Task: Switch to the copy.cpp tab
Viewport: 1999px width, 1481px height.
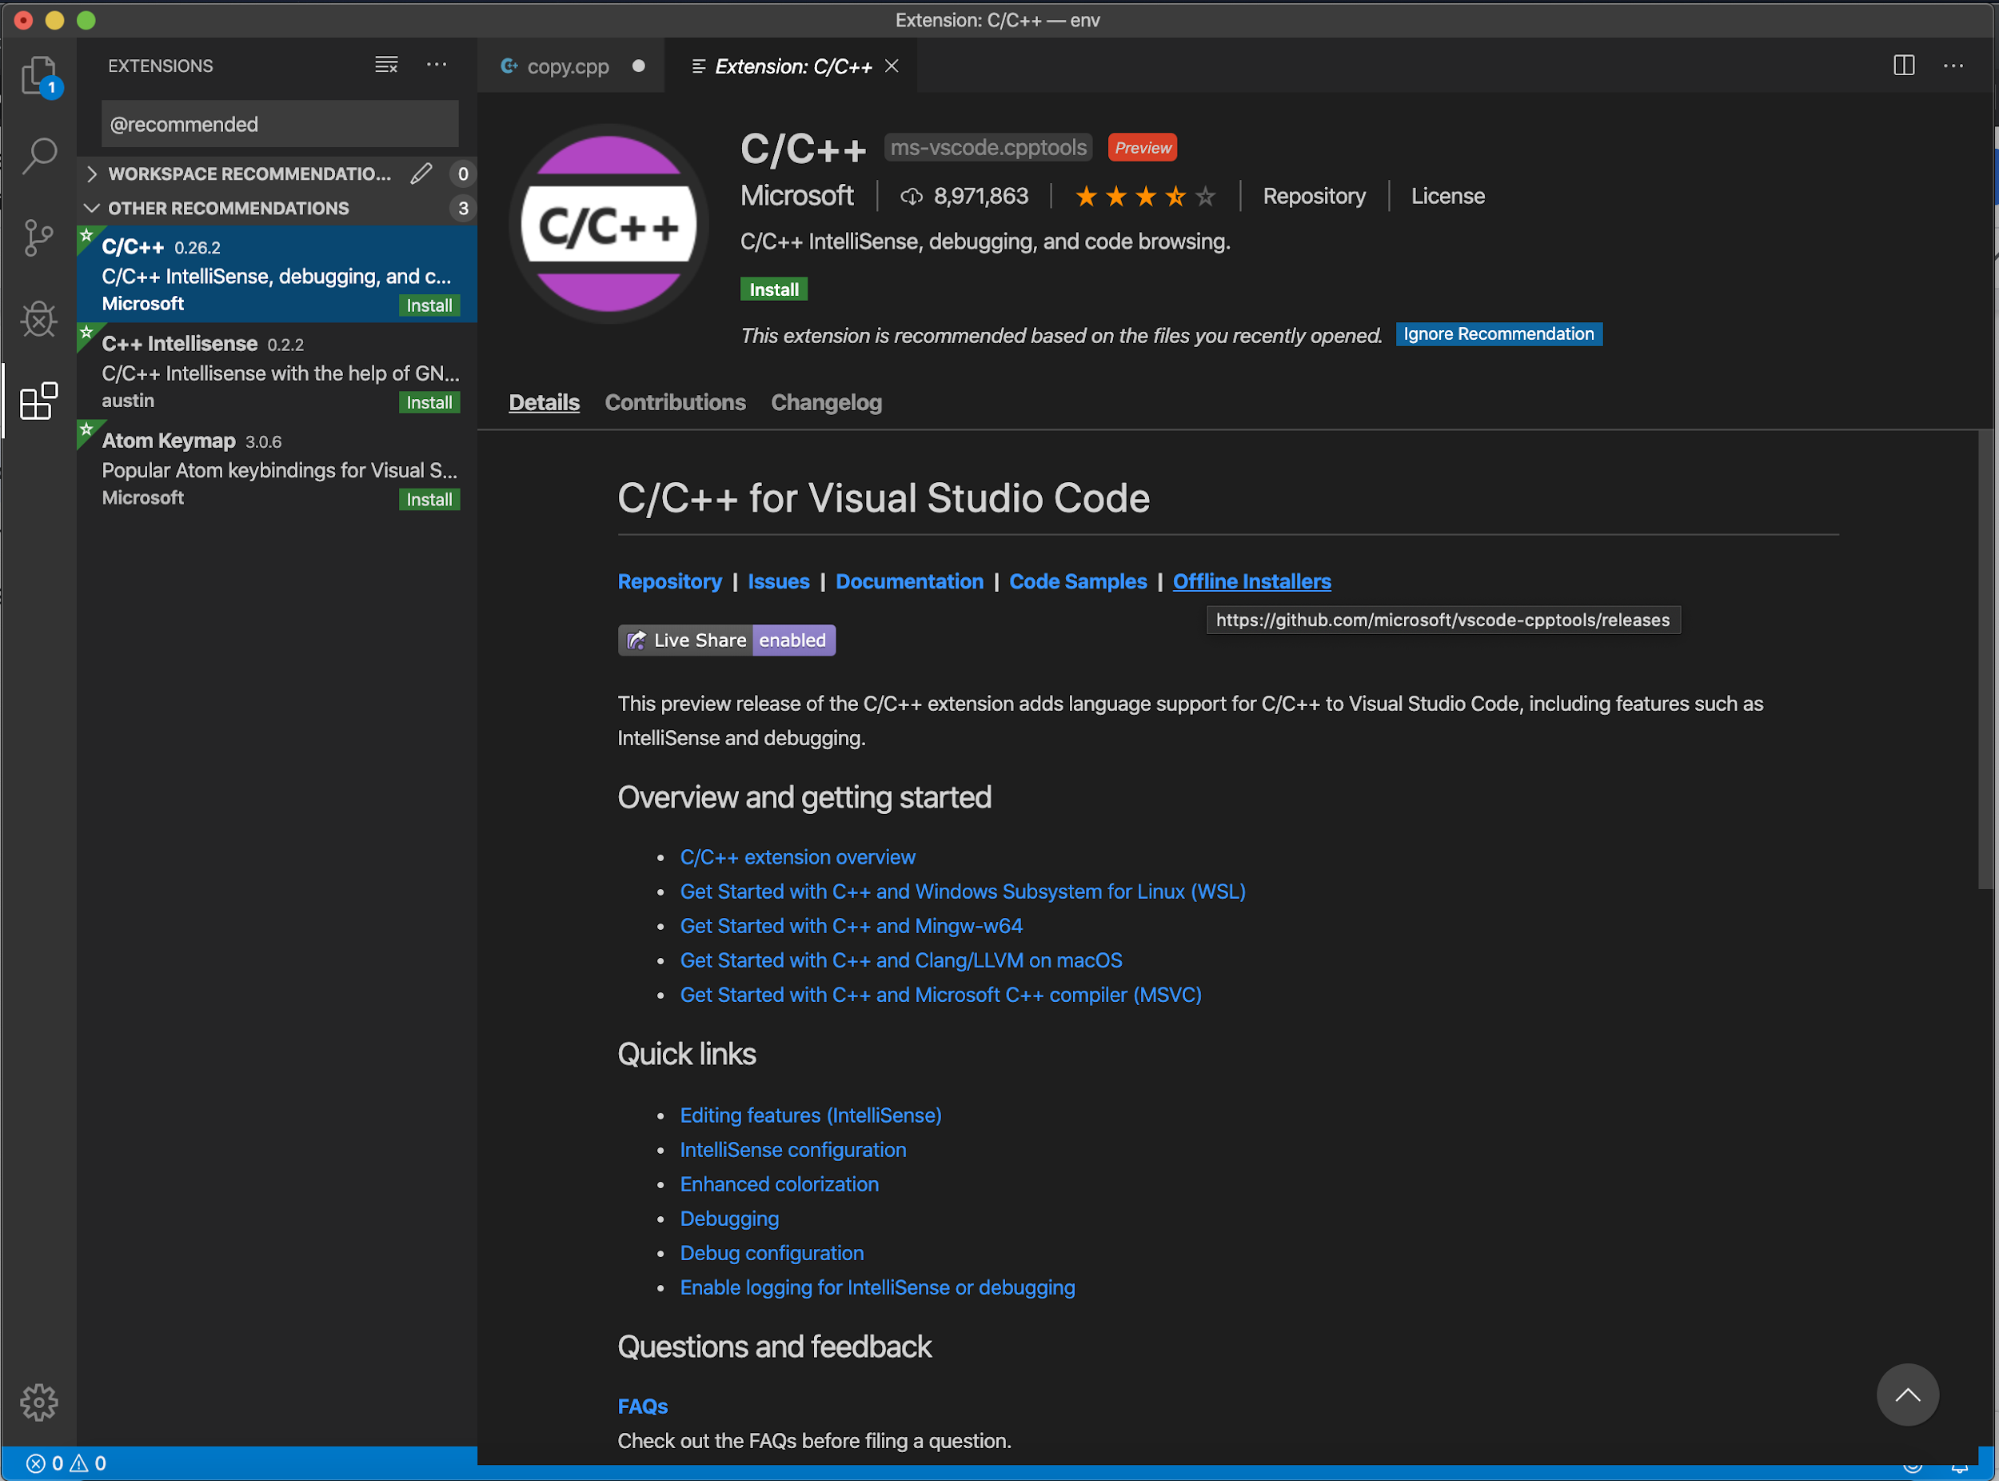Action: pyautogui.click(x=568, y=66)
